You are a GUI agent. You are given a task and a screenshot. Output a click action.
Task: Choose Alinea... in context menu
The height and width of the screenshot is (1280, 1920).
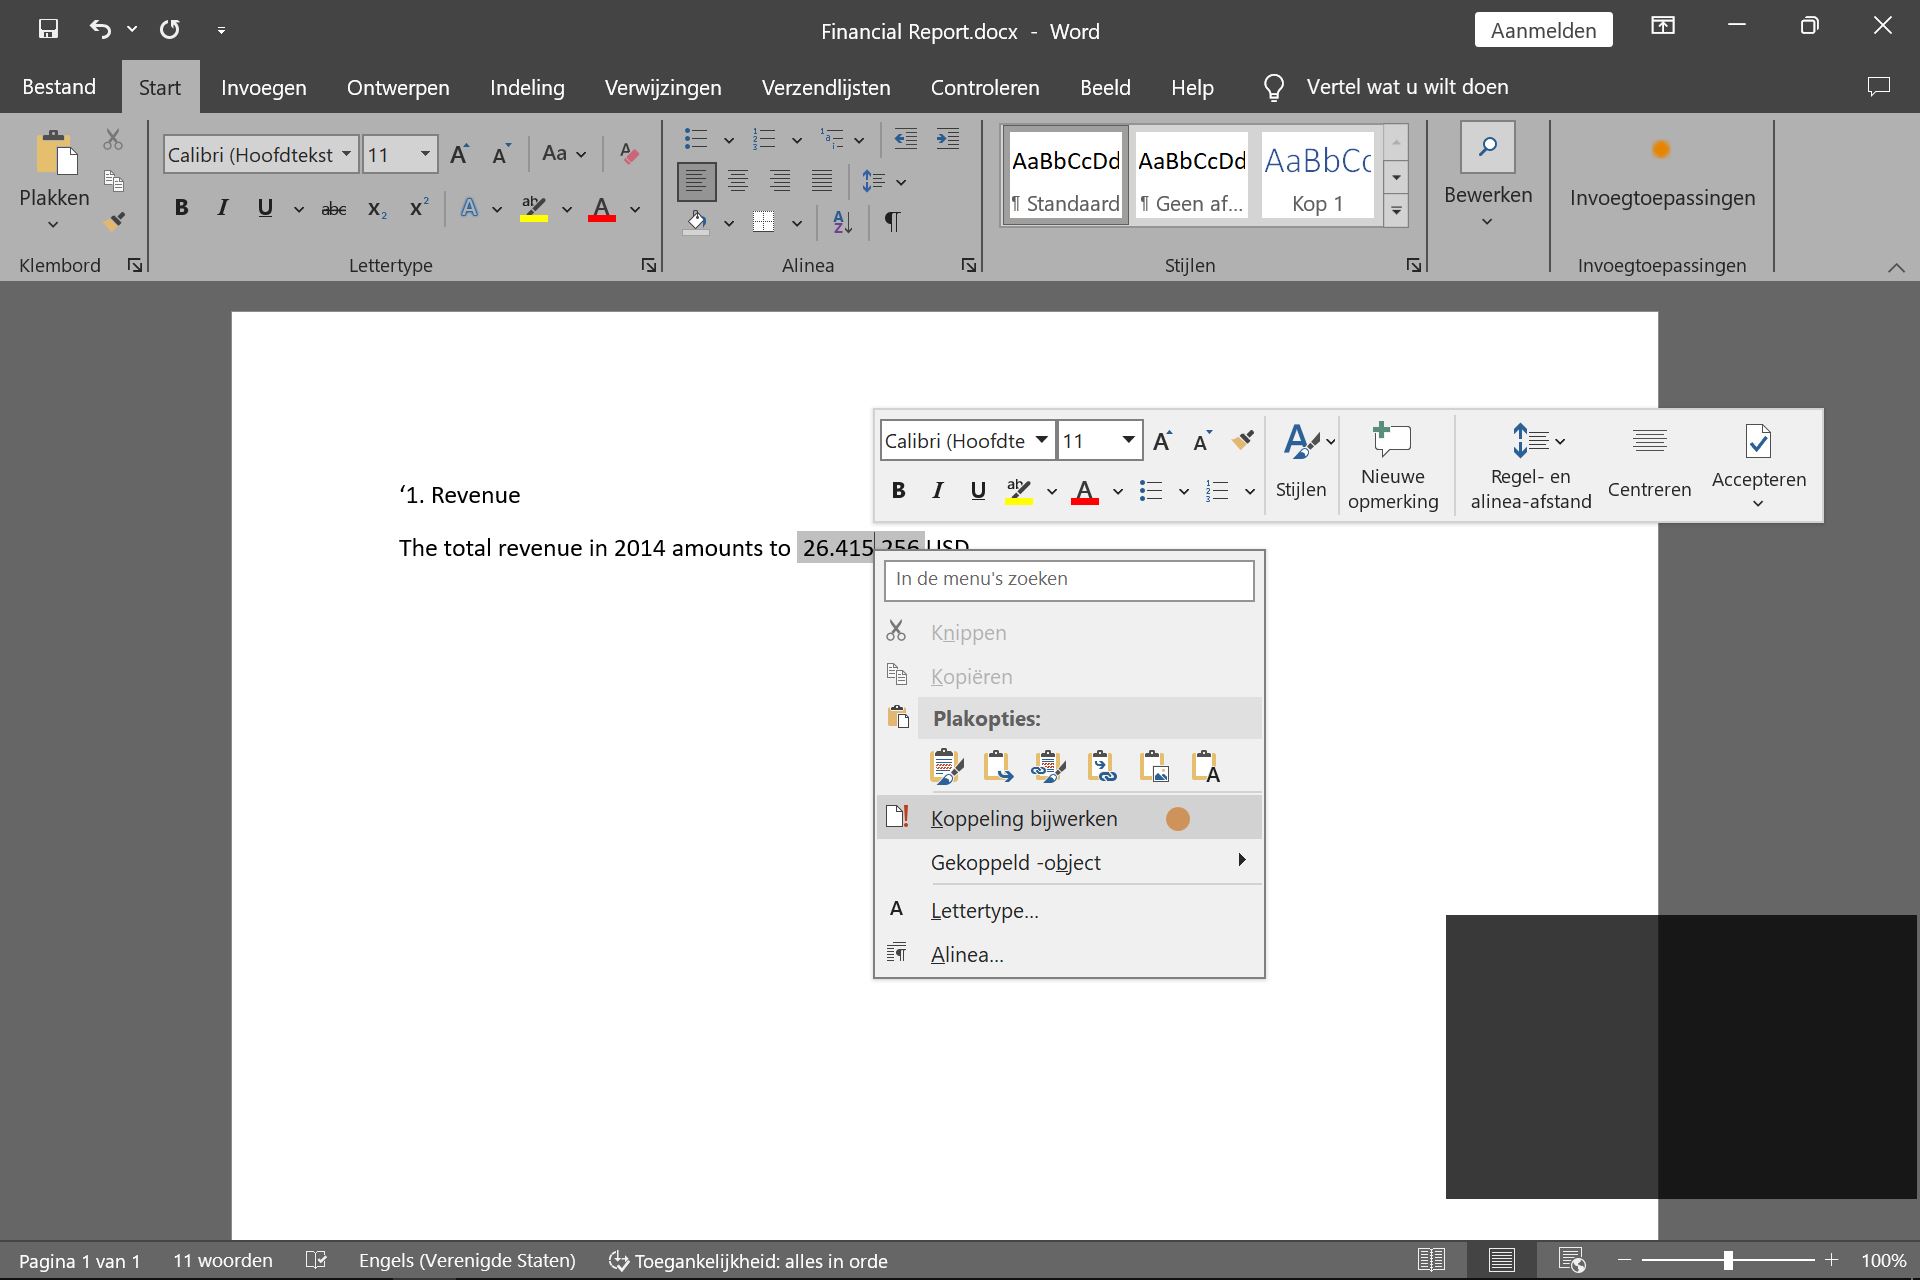coord(1069,954)
